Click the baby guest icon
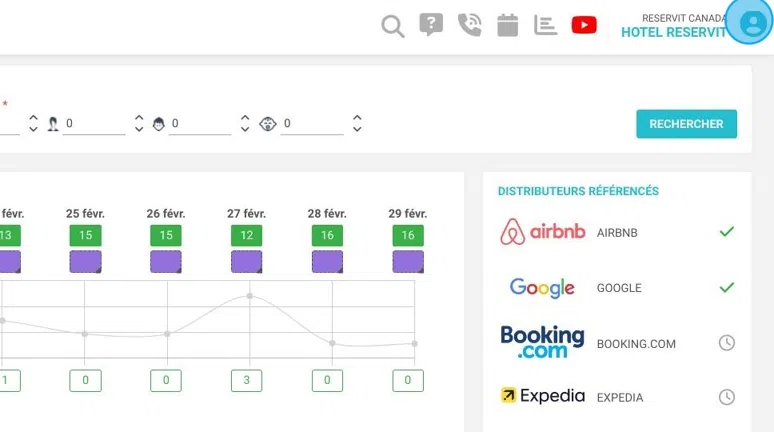This screenshot has height=432, width=774. (268, 123)
